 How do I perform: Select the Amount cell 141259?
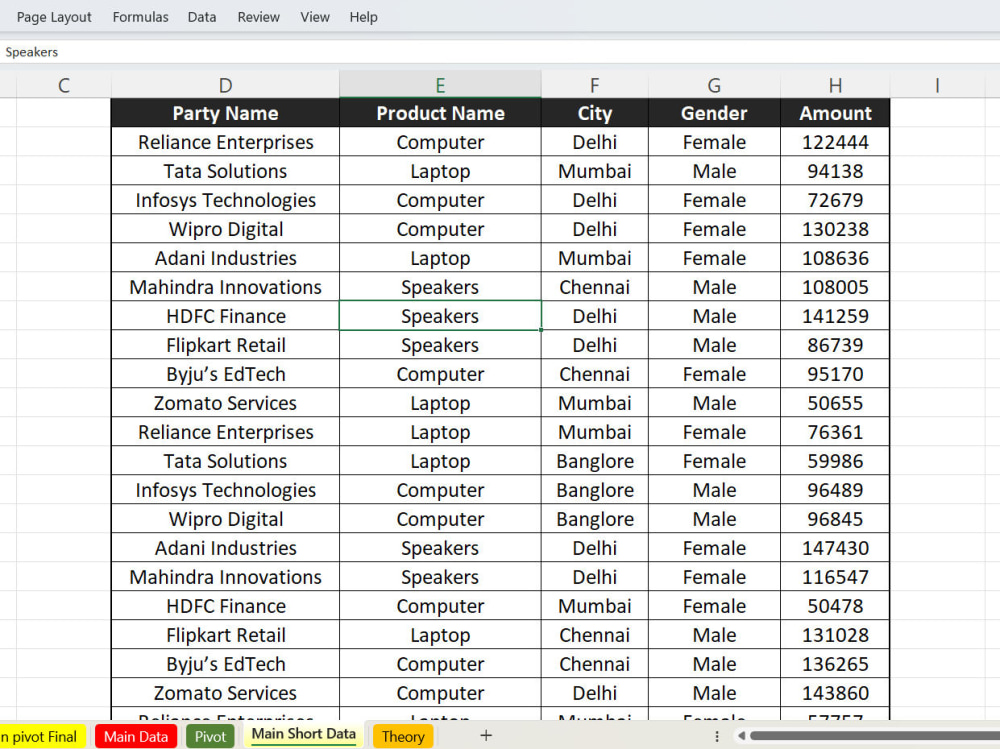point(835,316)
